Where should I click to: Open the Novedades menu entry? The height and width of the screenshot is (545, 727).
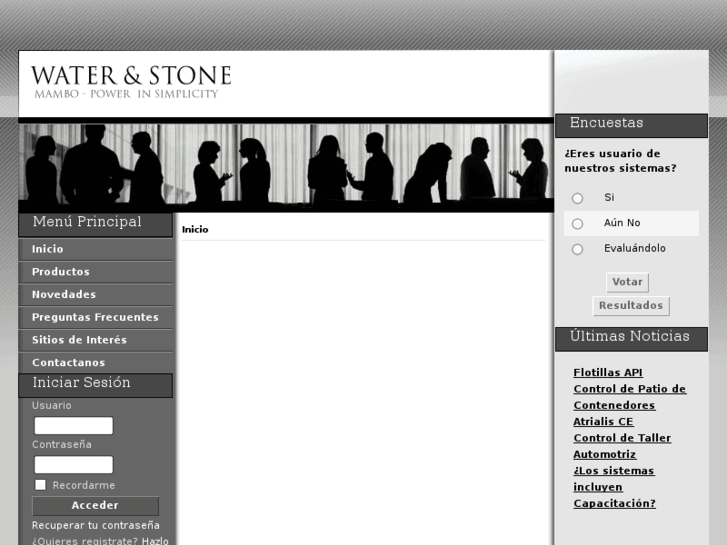(96, 295)
